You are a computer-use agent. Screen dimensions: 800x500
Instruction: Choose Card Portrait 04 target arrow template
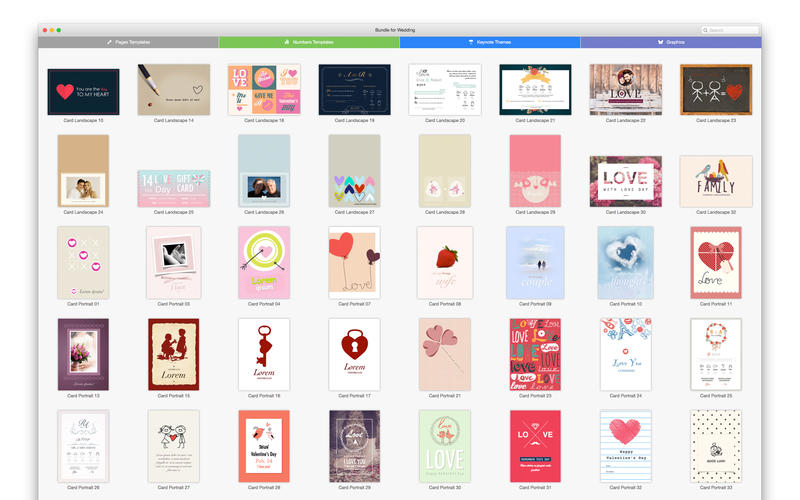264,263
